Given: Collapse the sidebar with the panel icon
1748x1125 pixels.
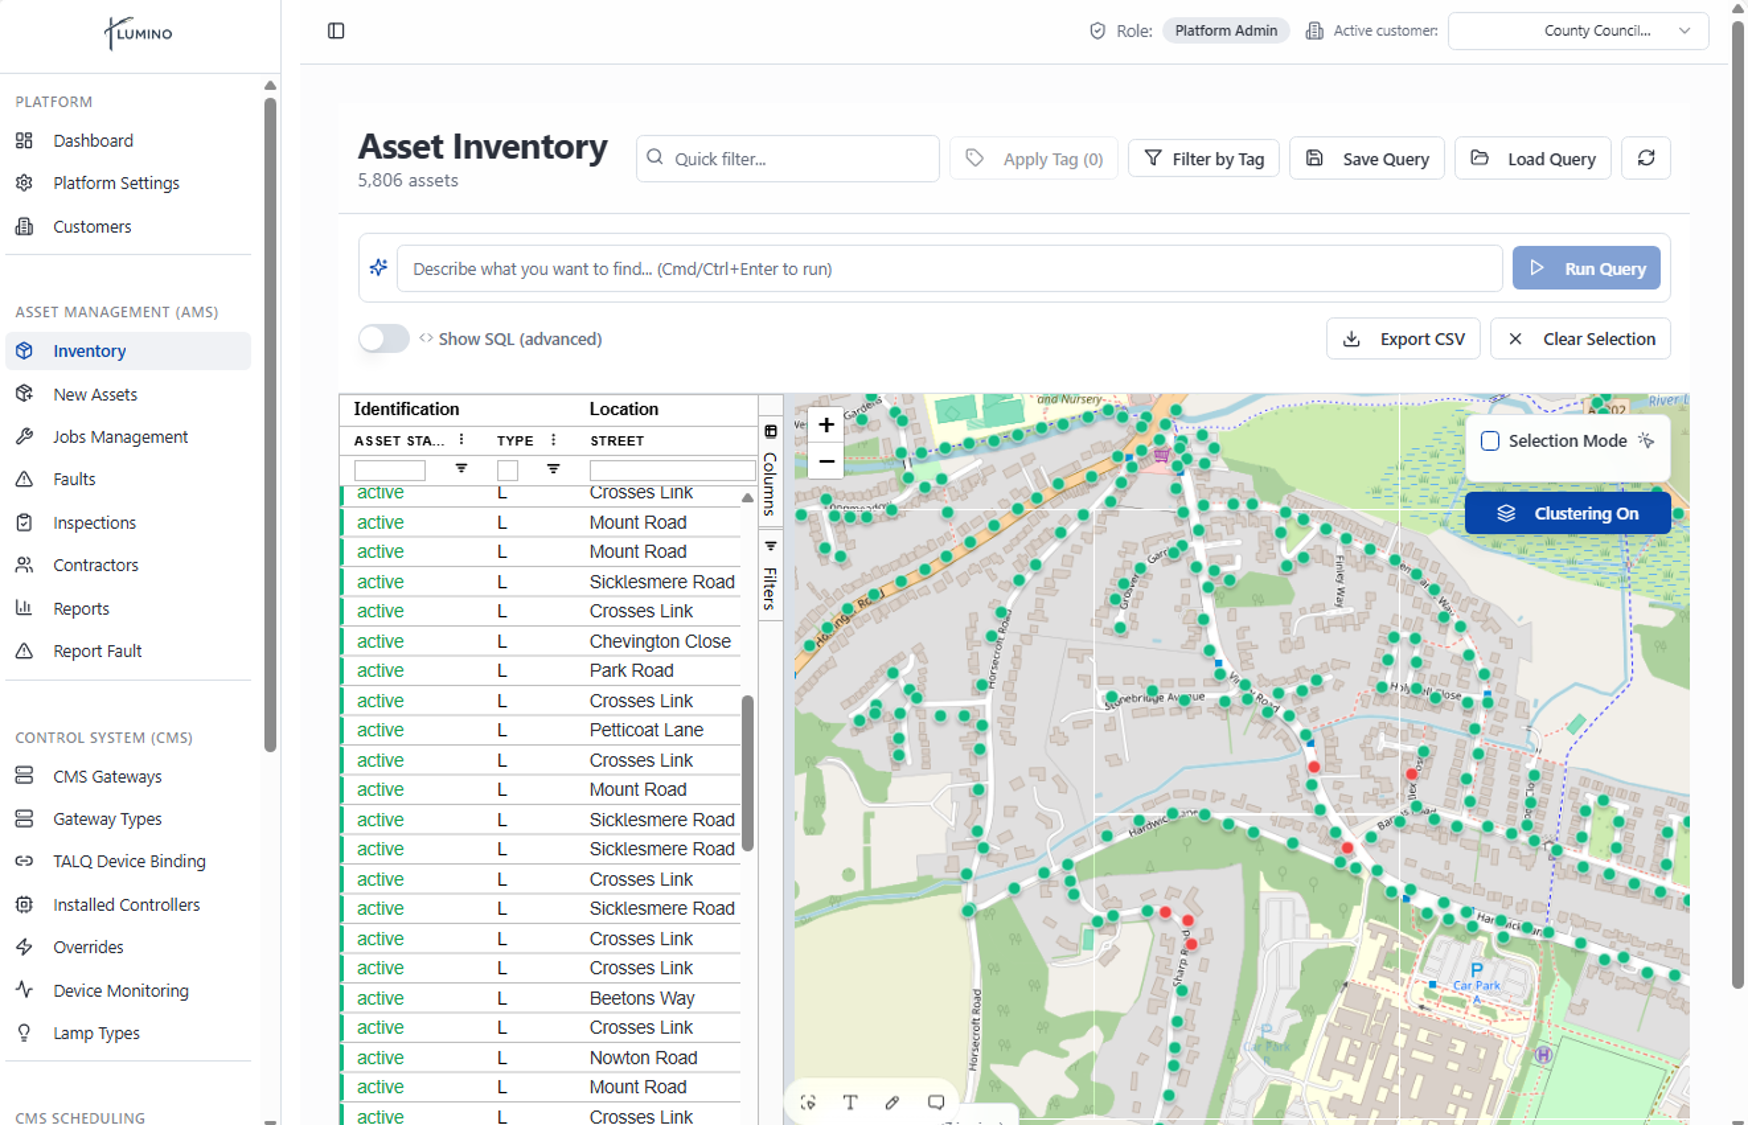Looking at the screenshot, I should pos(336,31).
